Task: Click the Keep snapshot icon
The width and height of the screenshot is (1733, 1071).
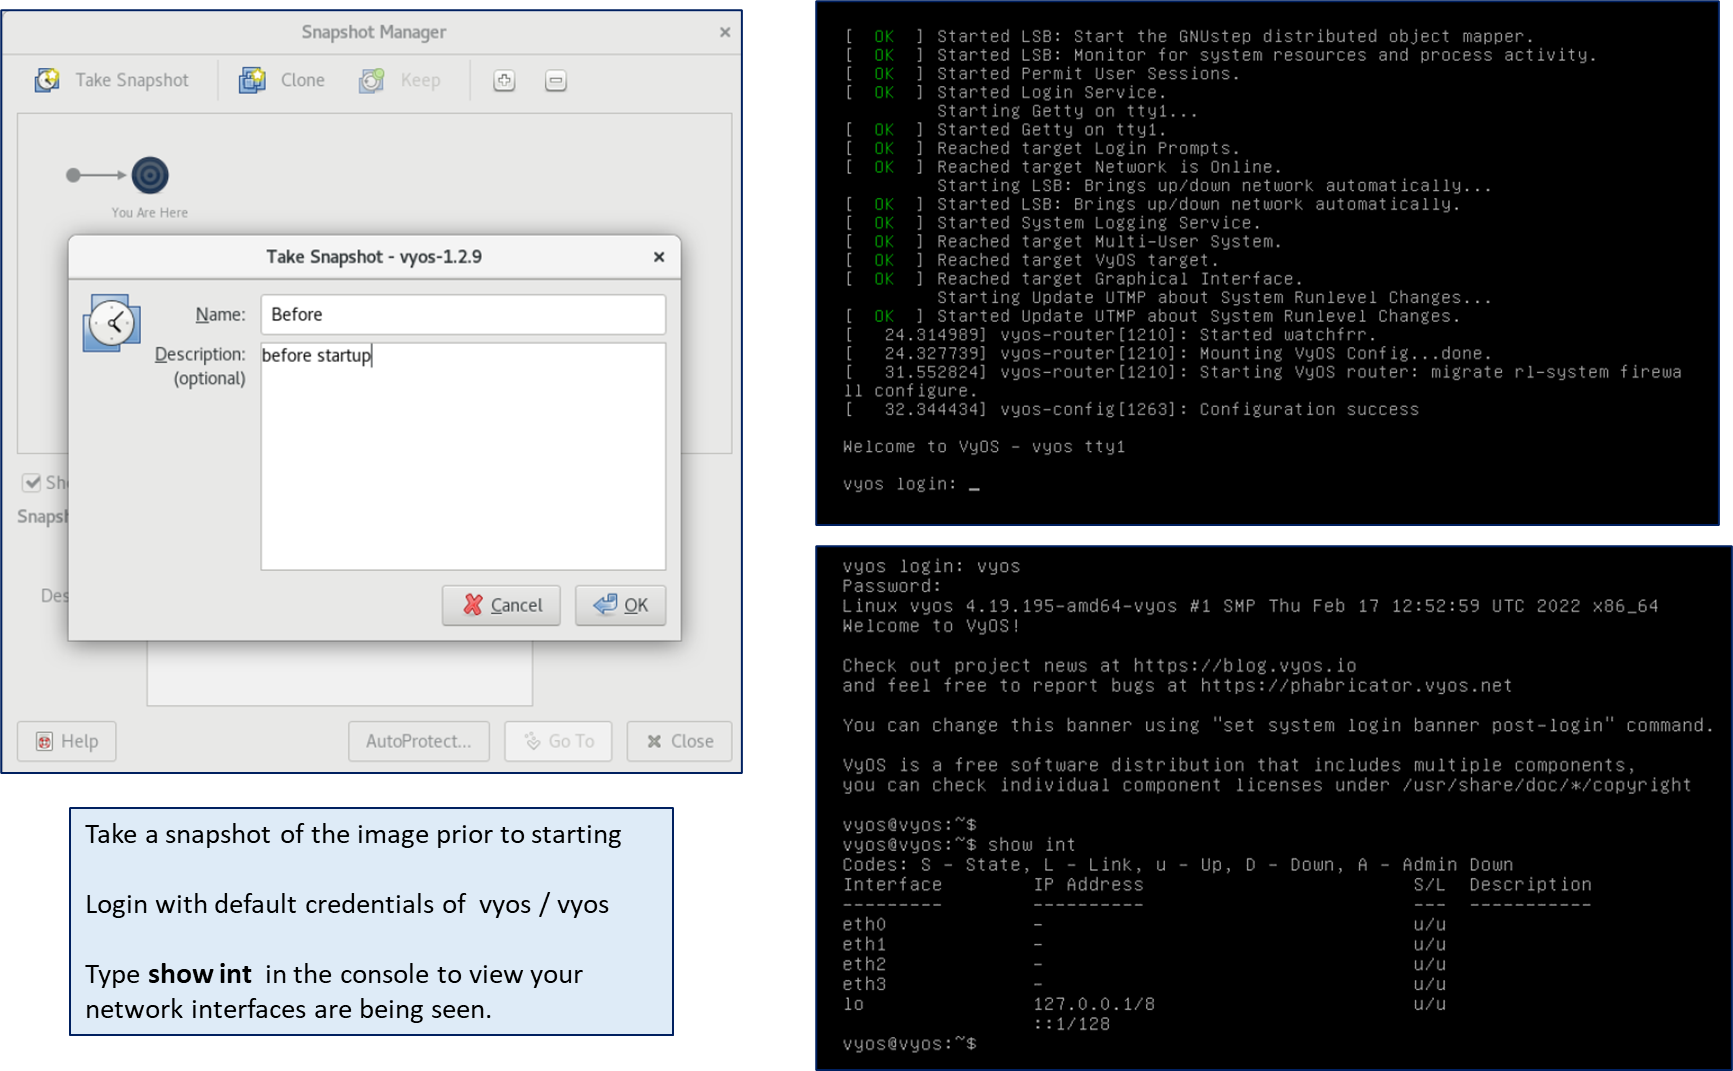Action: click(372, 80)
